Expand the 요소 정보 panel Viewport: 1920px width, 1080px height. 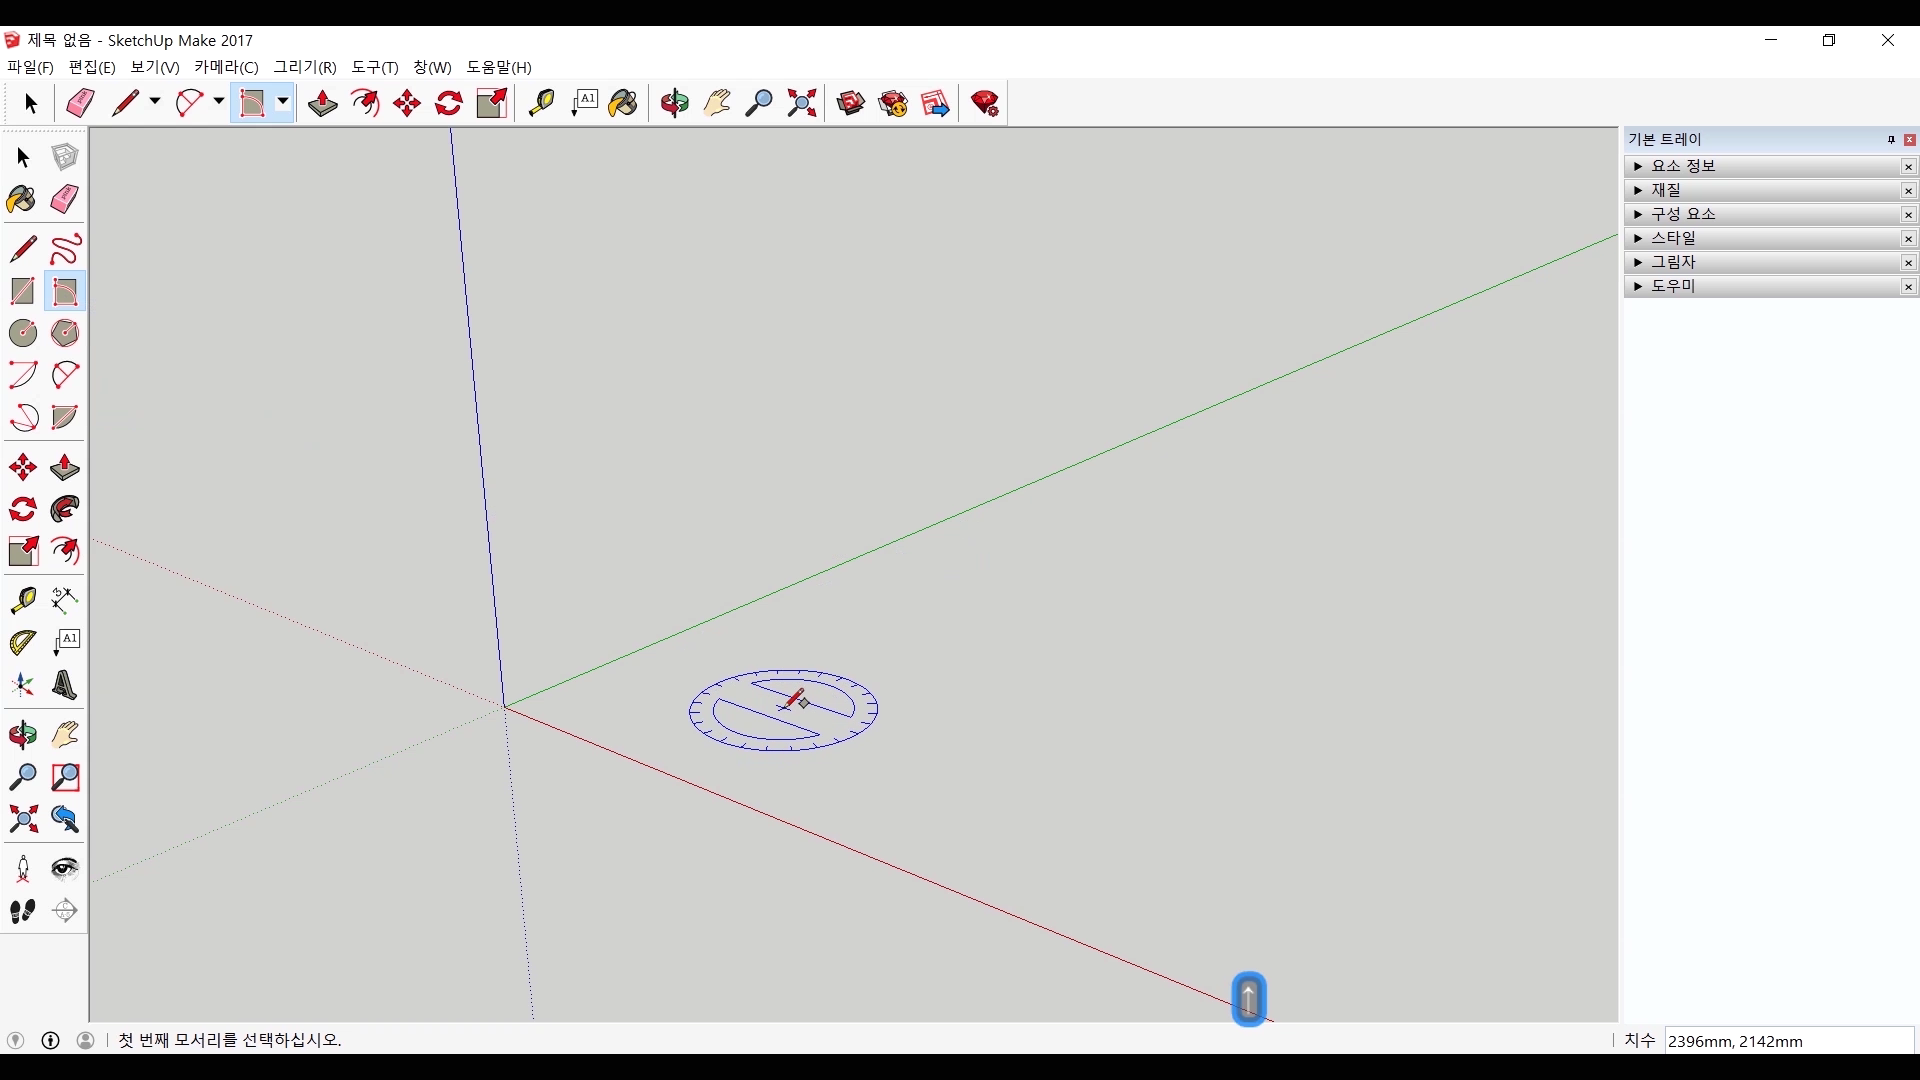[x=1638, y=166]
